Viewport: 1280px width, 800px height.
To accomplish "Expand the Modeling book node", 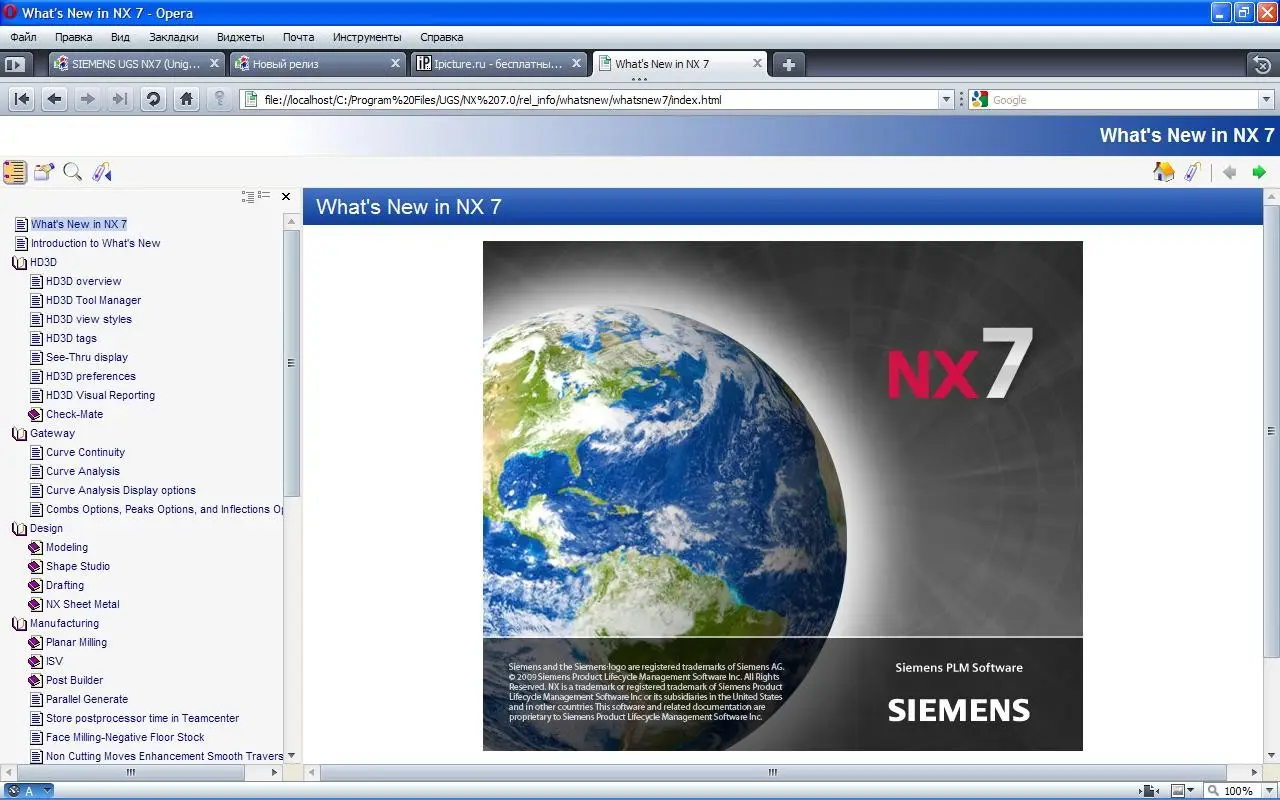I will tap(36, 548).
